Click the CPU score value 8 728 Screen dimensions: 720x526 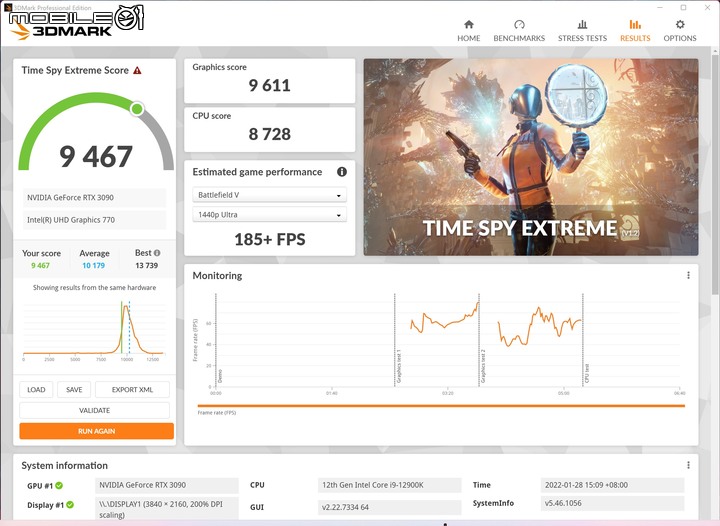pyautogui.click(x=270, y=134)
